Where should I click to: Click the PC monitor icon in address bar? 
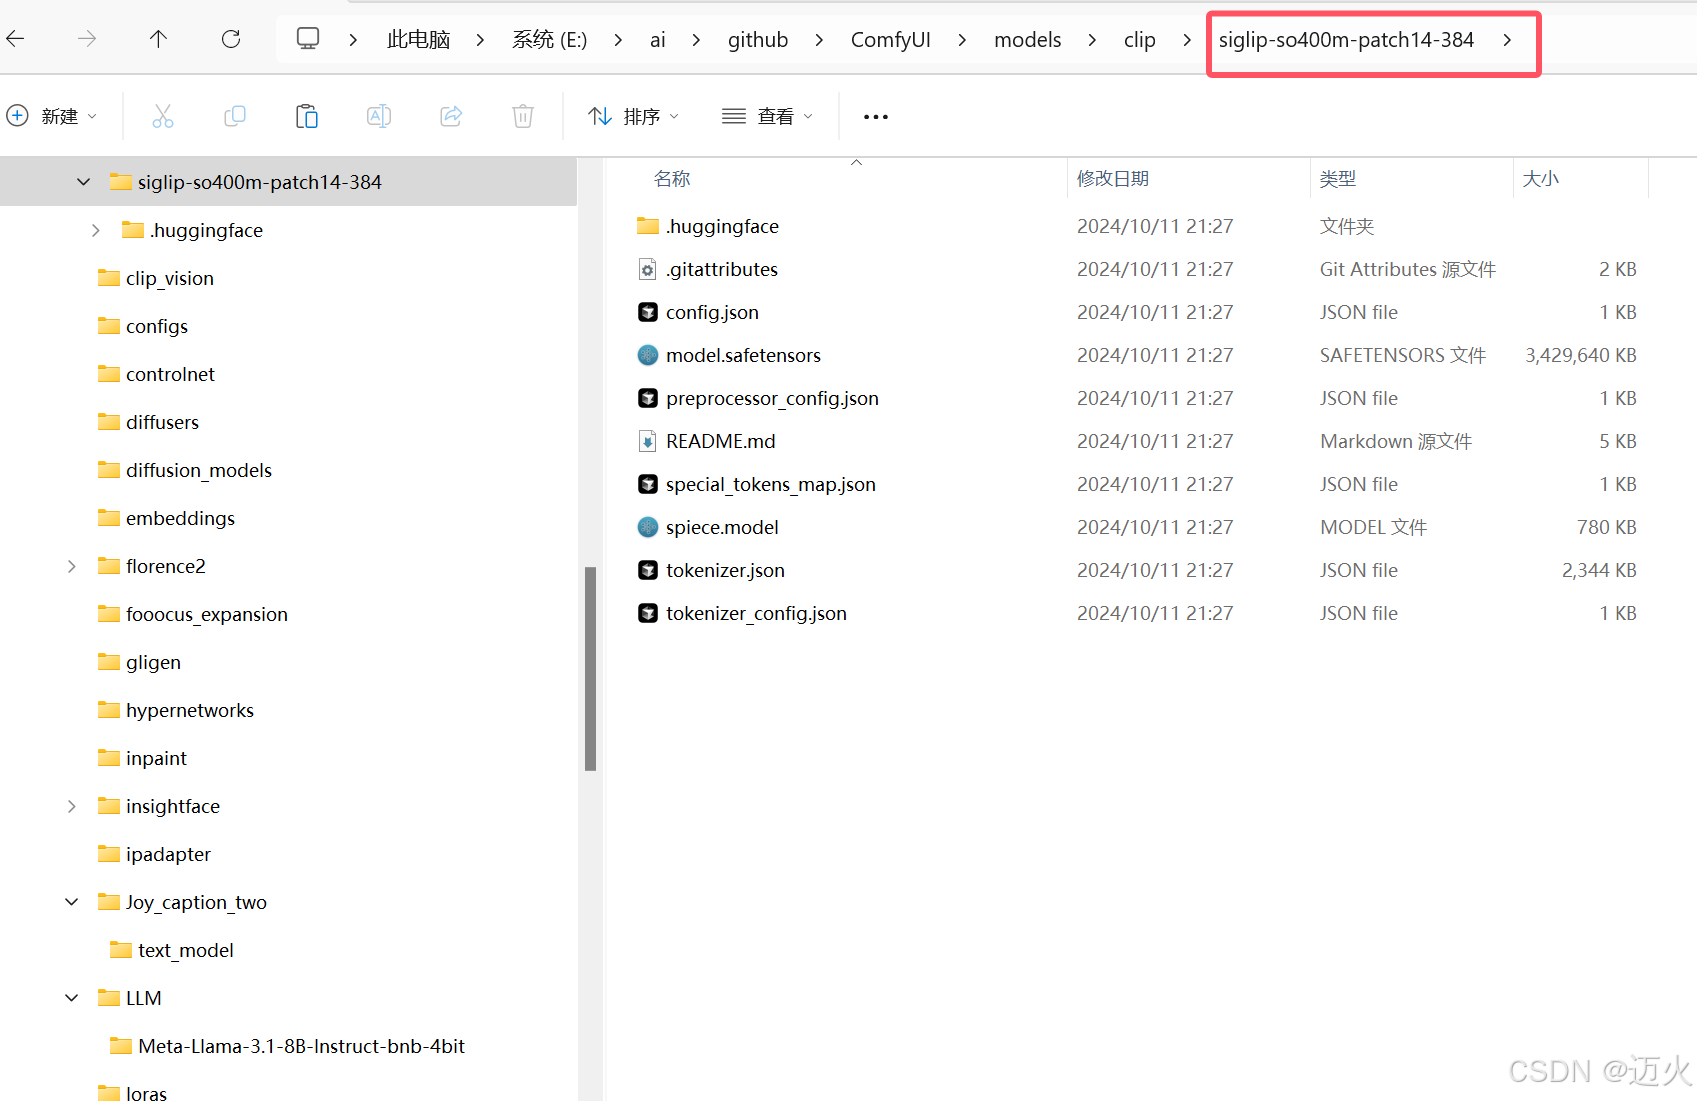pos(308,39)
